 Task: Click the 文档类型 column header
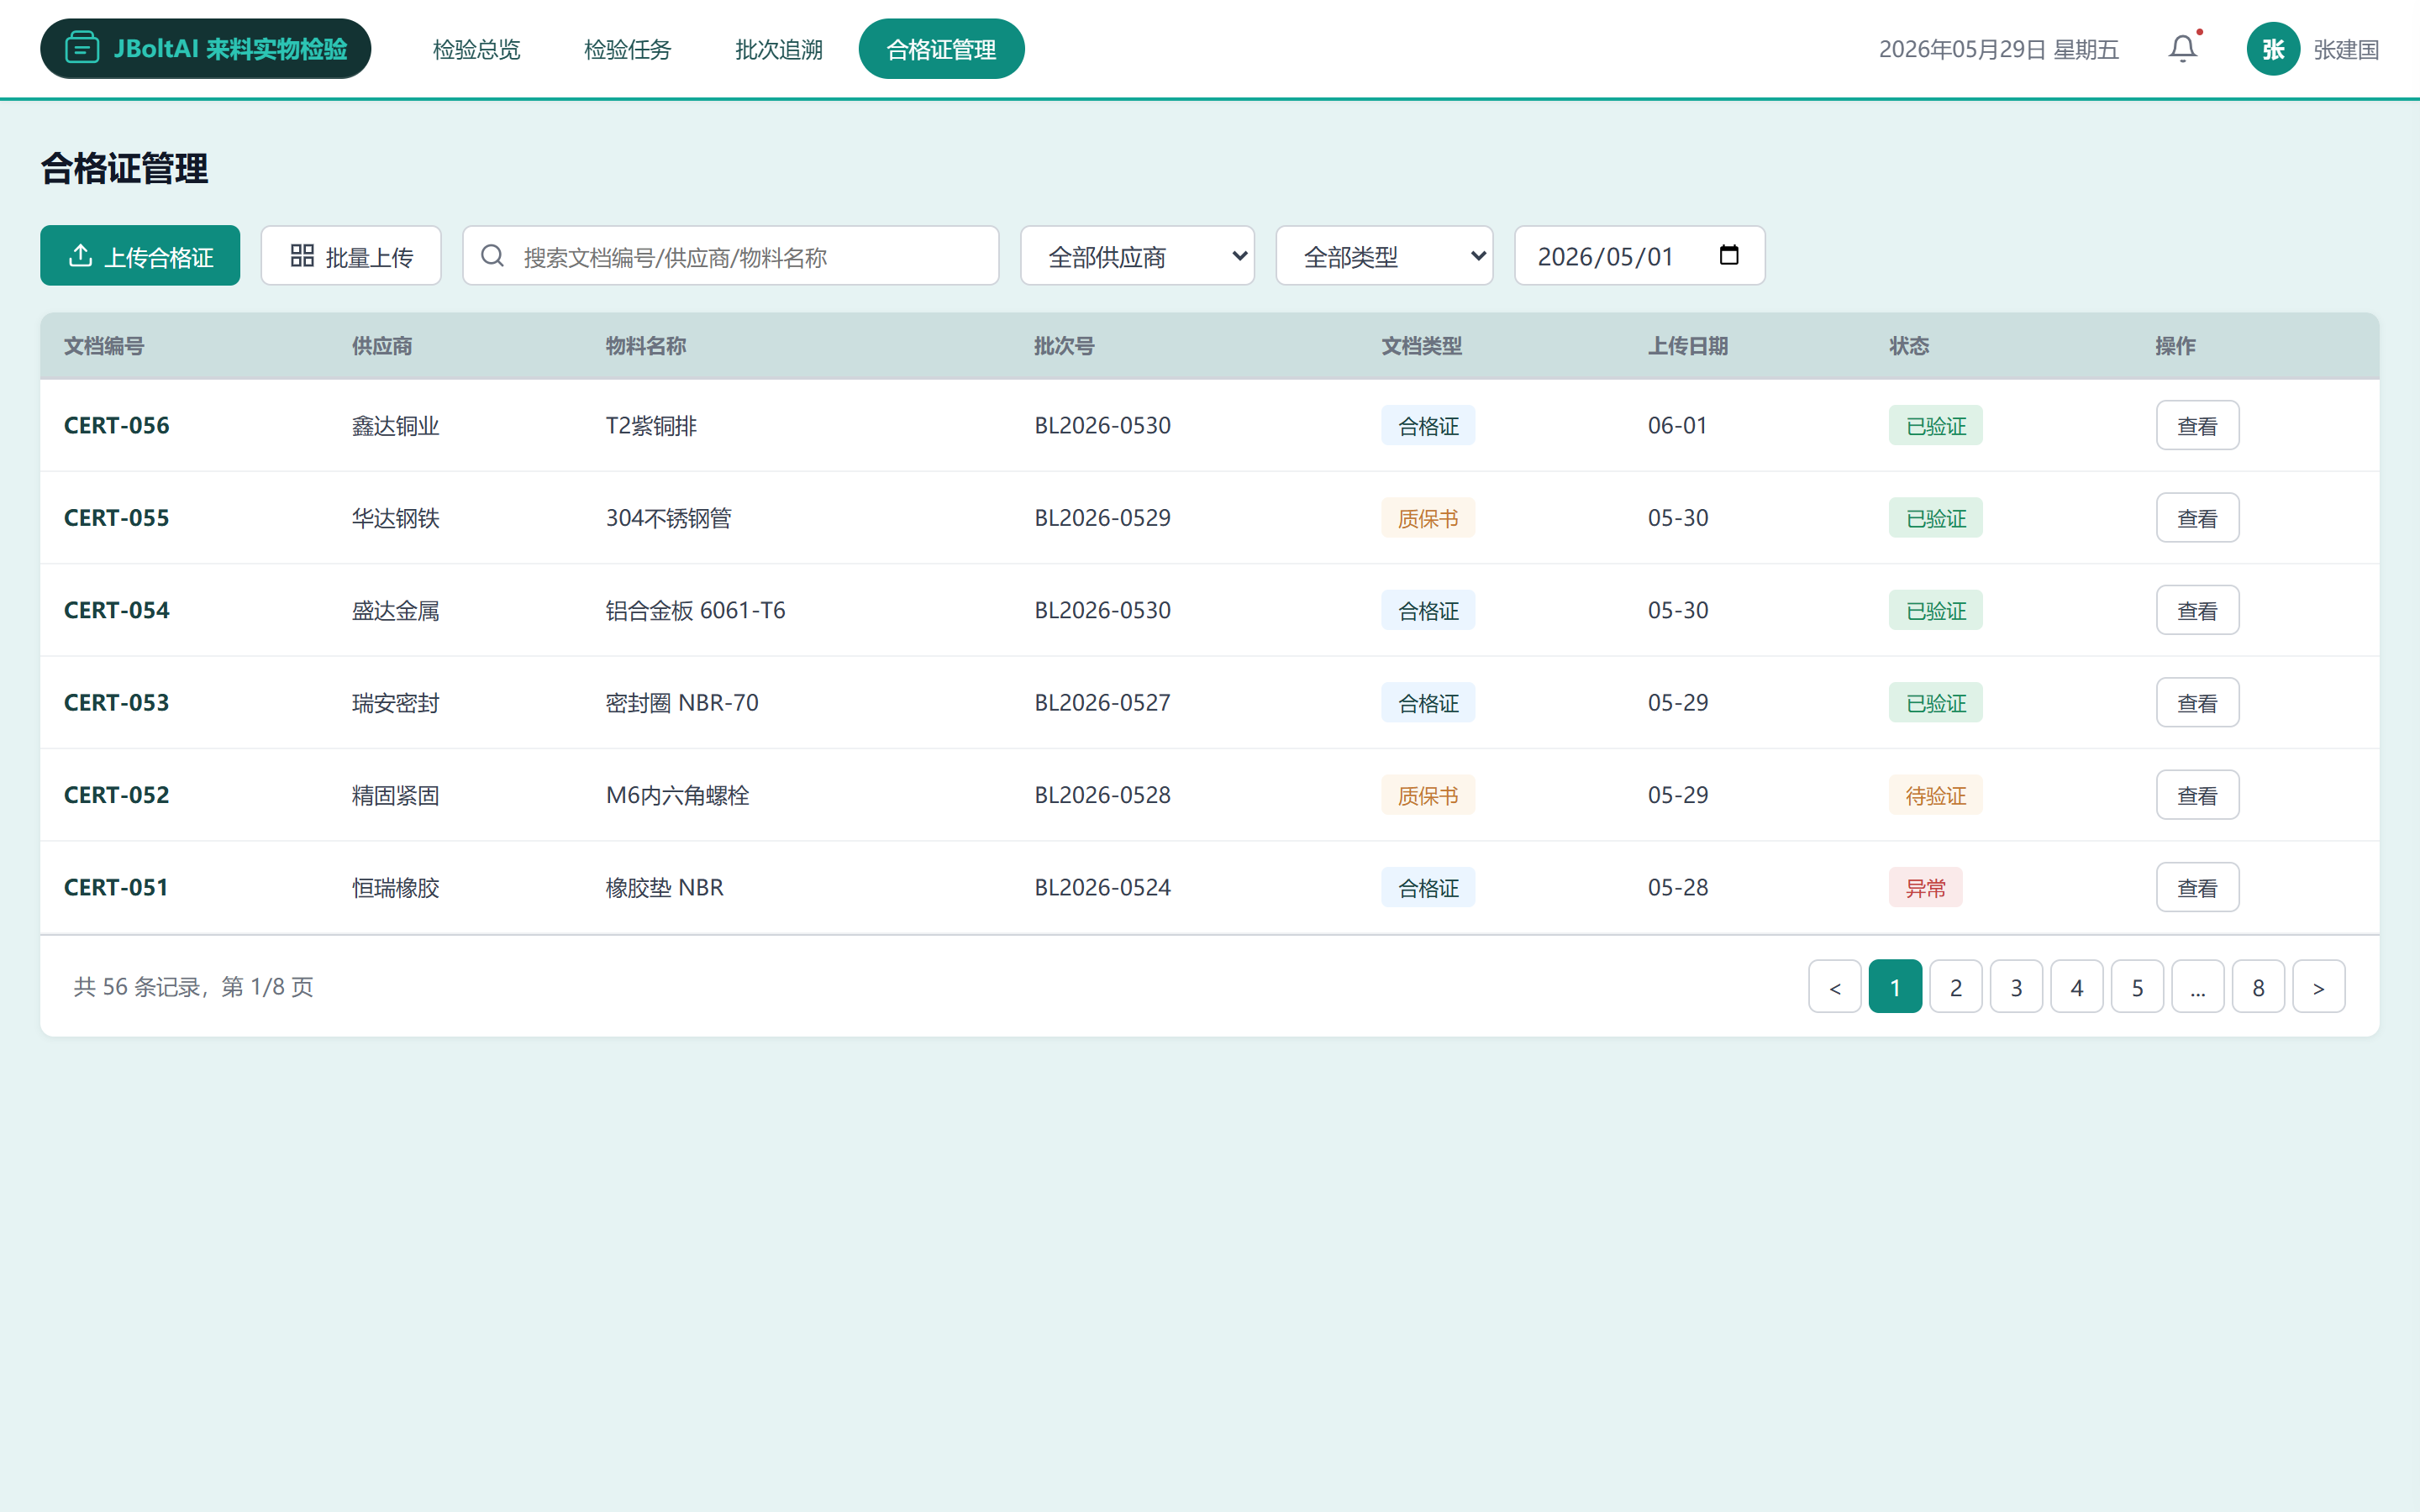pos(1422,346)
